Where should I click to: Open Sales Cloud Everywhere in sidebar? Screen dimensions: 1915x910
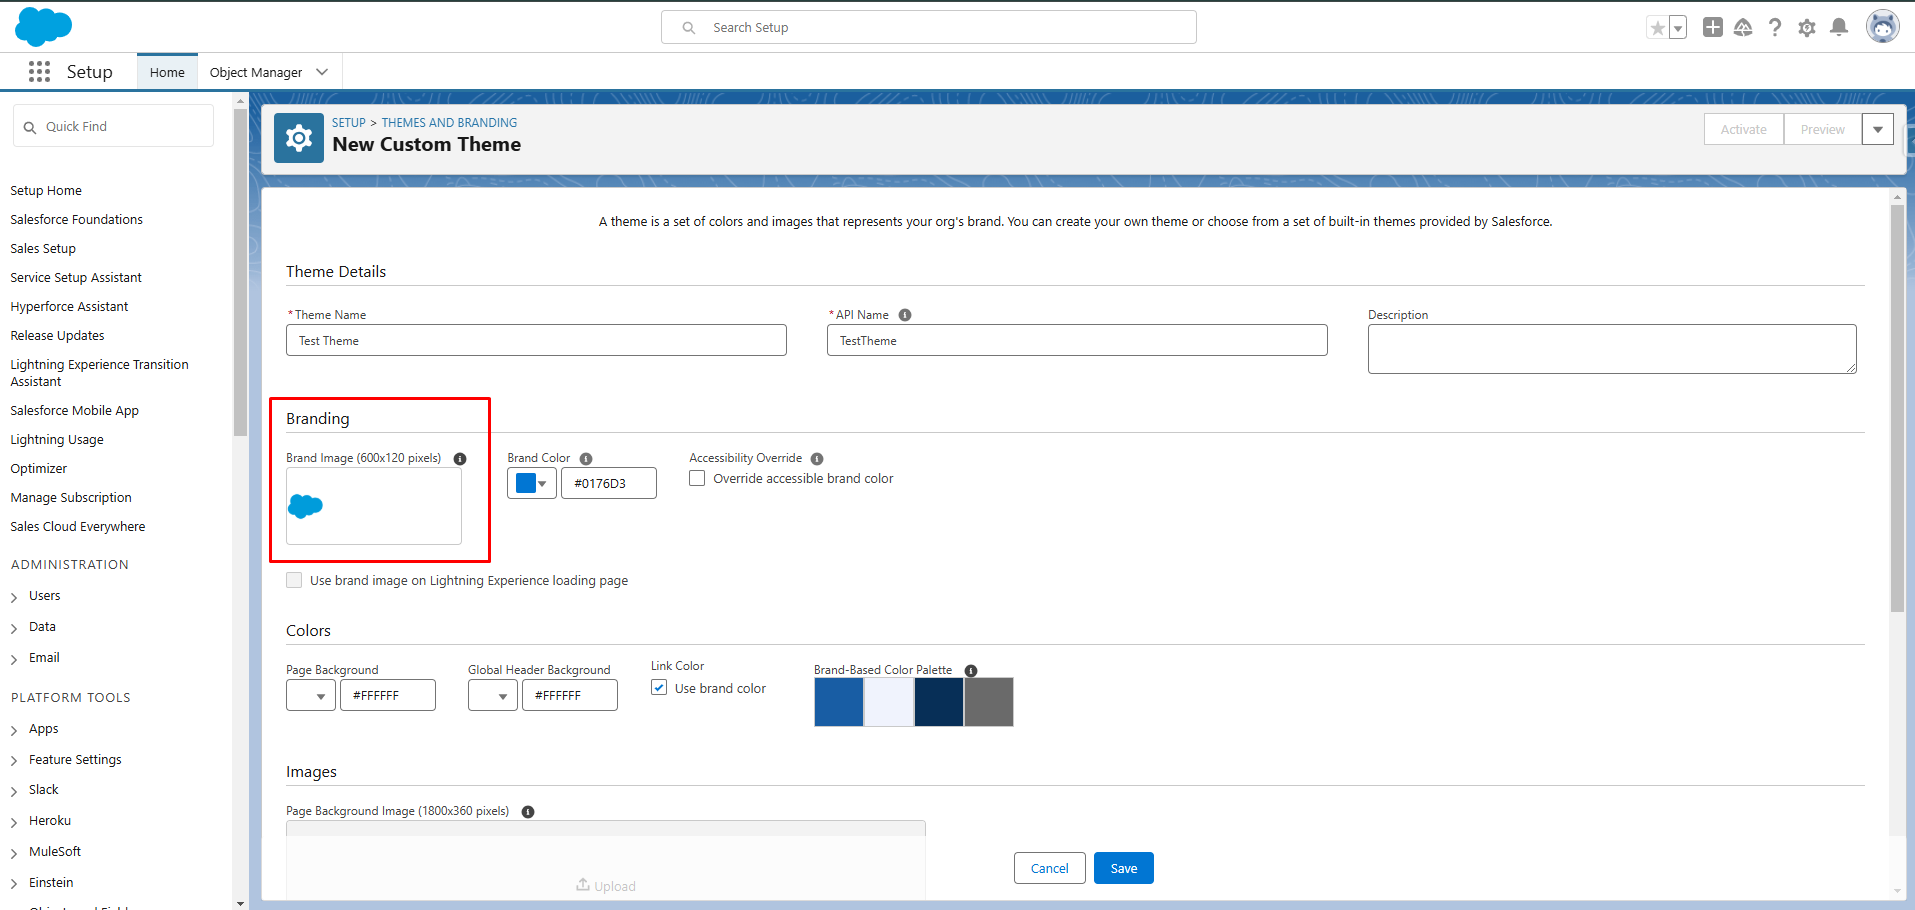click(77, 526)
